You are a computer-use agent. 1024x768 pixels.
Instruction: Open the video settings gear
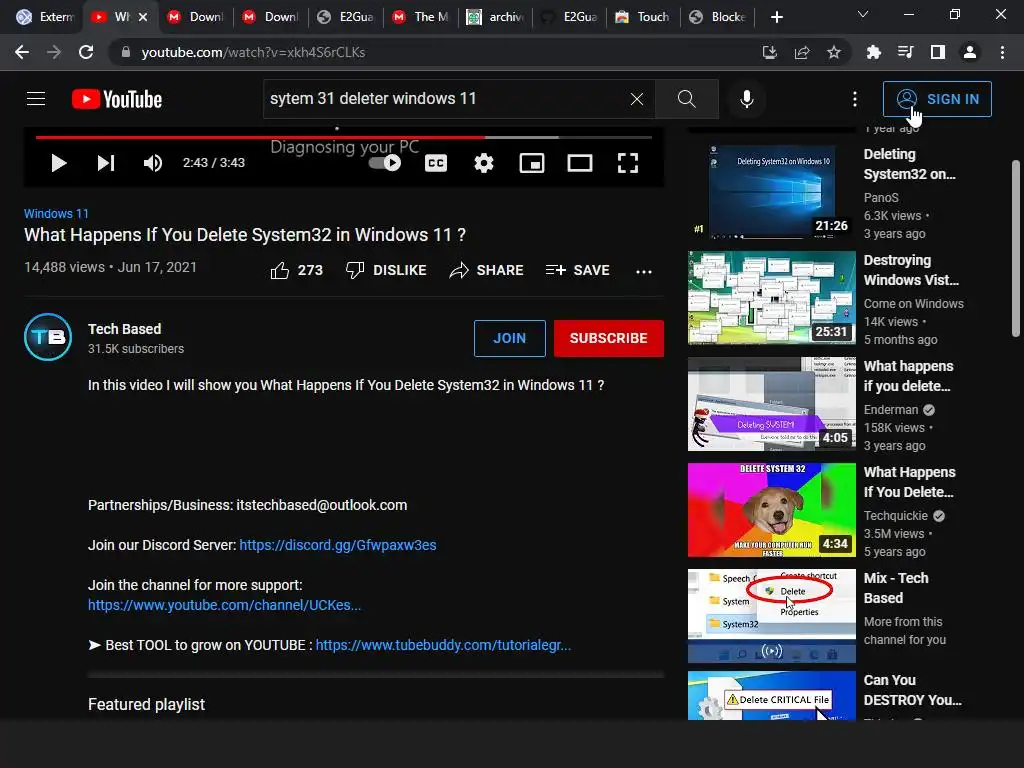click(483, 163)
